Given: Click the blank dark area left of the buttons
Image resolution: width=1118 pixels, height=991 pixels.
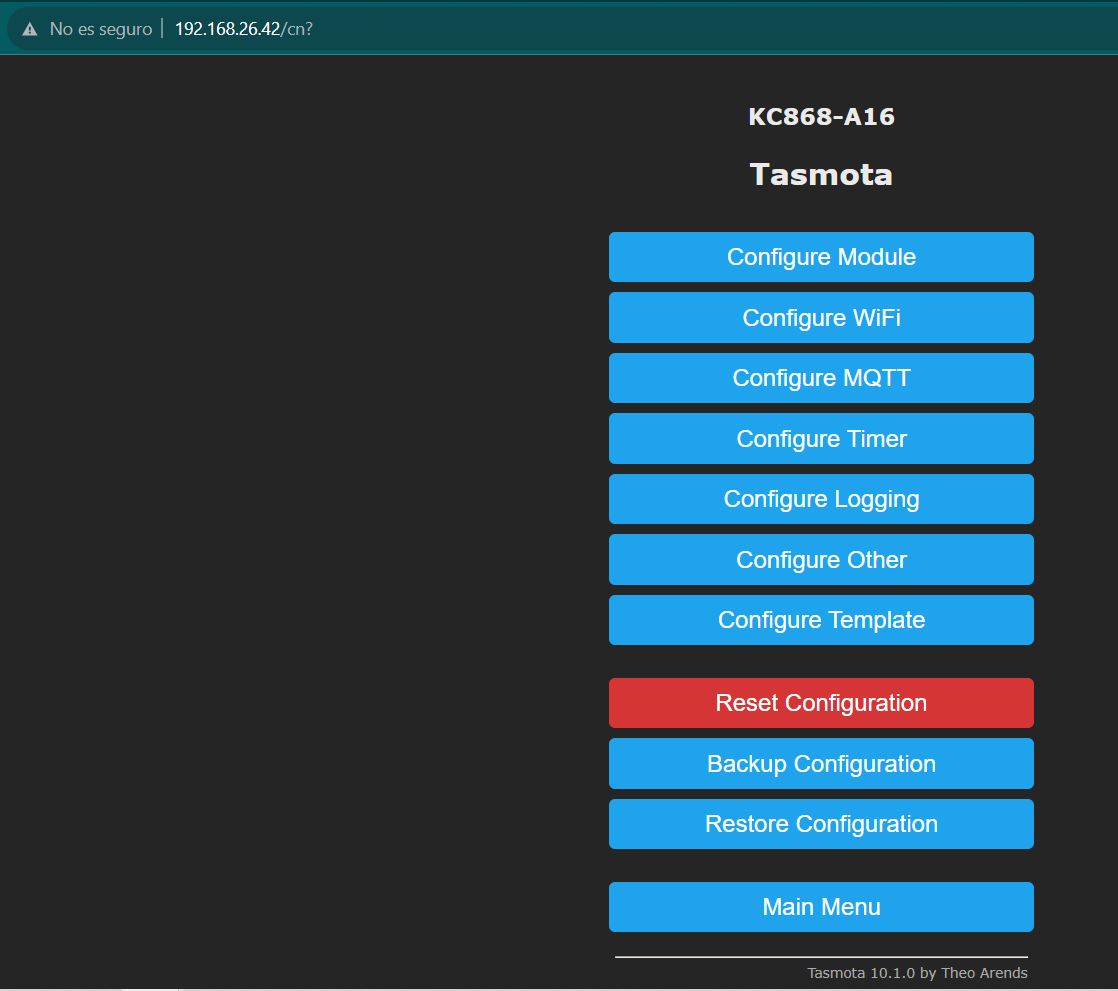Looking at the screenshot, I should pyautogui.click(x=300, y=500).
